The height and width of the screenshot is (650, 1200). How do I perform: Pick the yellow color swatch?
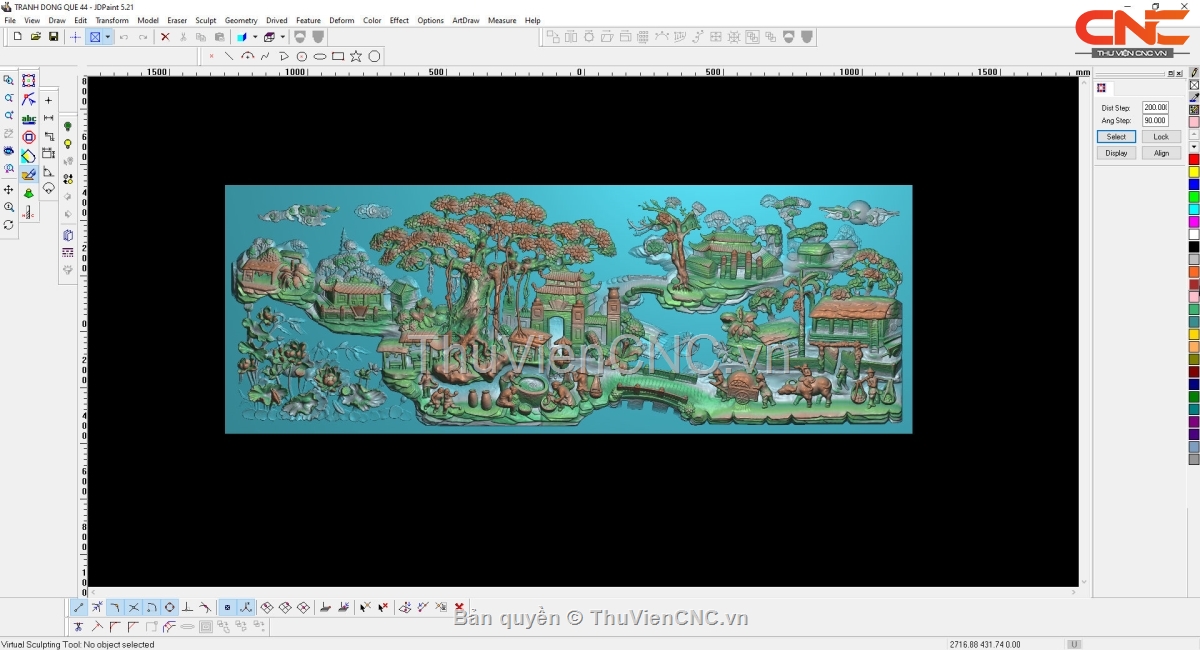tap(1194, 172)
